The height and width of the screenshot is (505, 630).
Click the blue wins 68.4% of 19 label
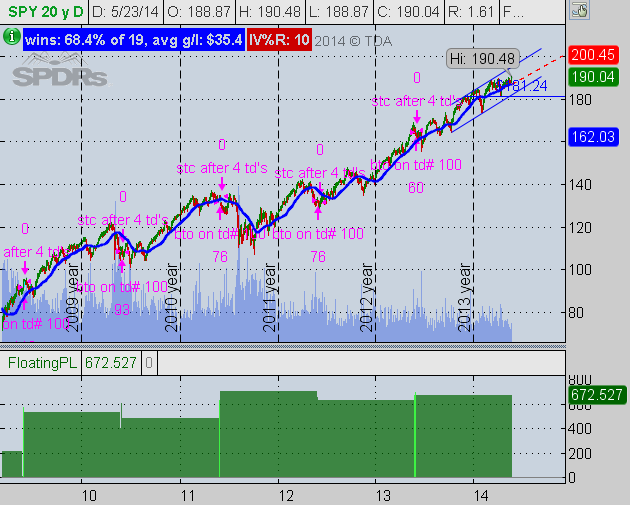pyautogui.click(x=134, y=40)
